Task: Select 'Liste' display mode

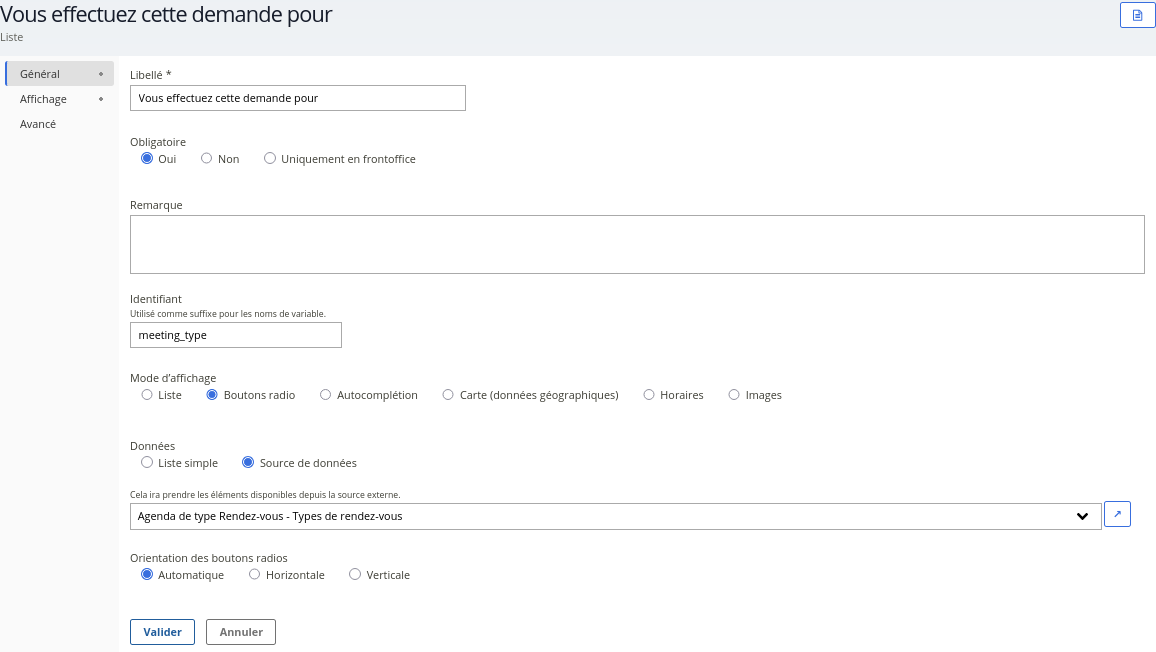Action: pyautogui.click(x=147, y=395)
